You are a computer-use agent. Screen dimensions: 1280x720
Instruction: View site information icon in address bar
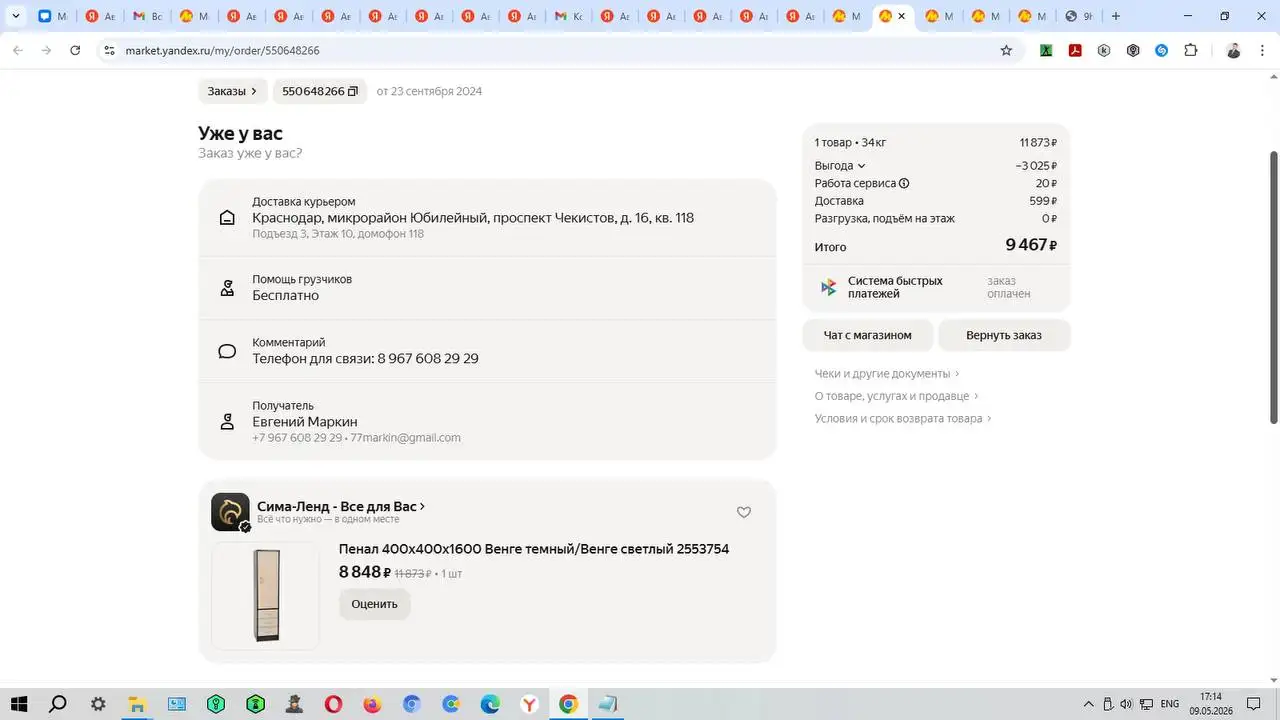tap(109, 50)
